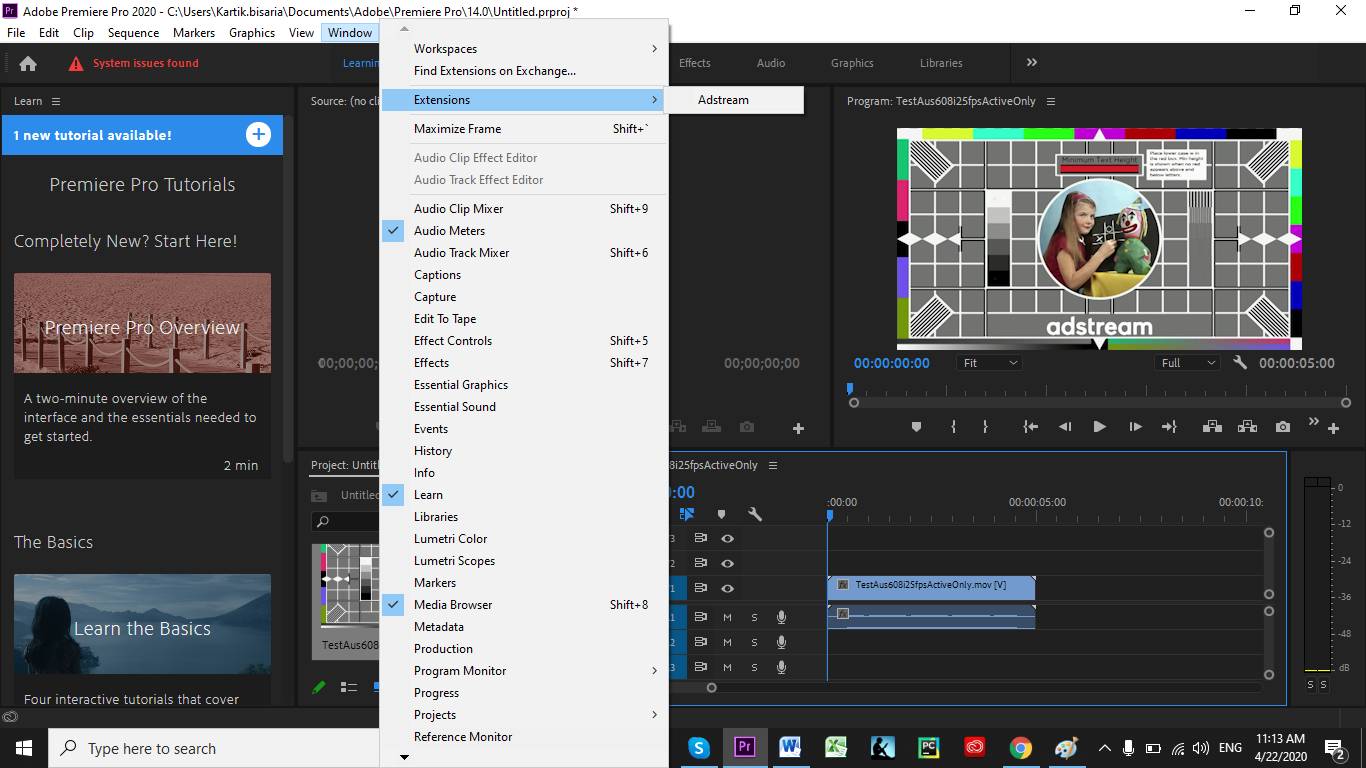Choose Lumetri Color from Window menu
The height and width of the screenshot is (768, 1366).
tap(524, 539)
